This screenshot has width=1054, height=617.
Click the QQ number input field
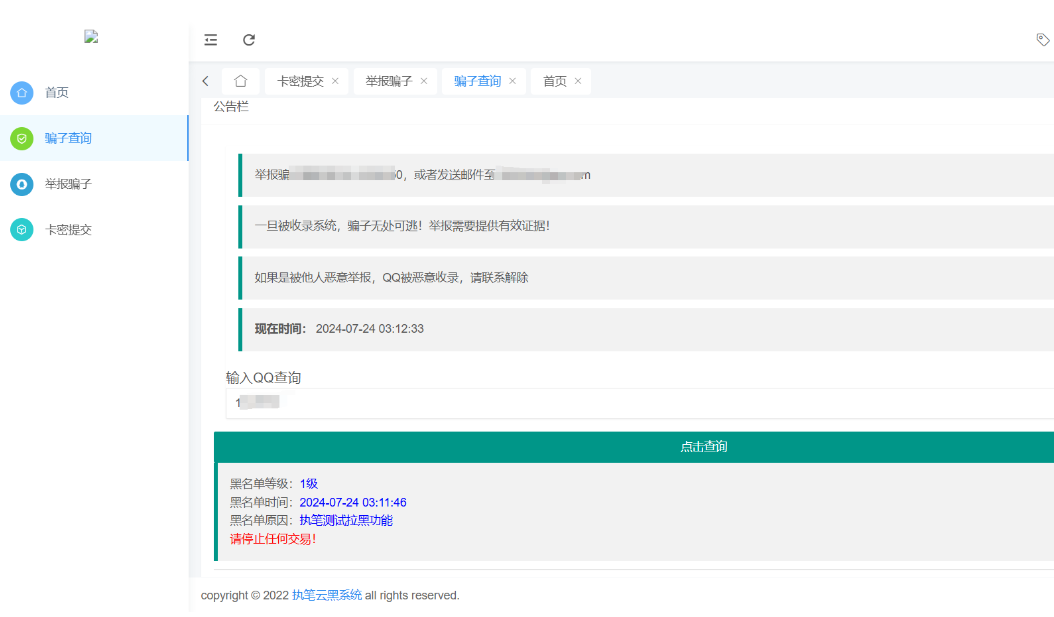tap(640, 403)
